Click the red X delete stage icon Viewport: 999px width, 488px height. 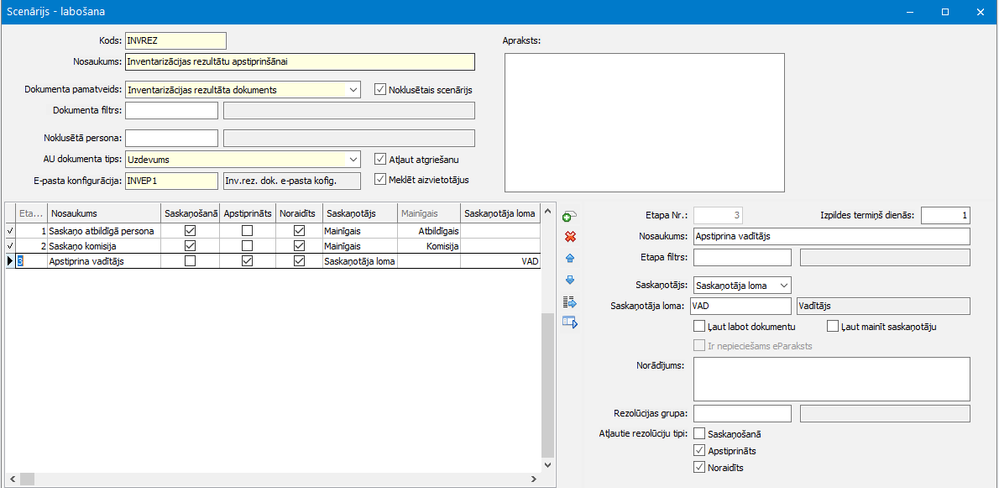point(570,237)
